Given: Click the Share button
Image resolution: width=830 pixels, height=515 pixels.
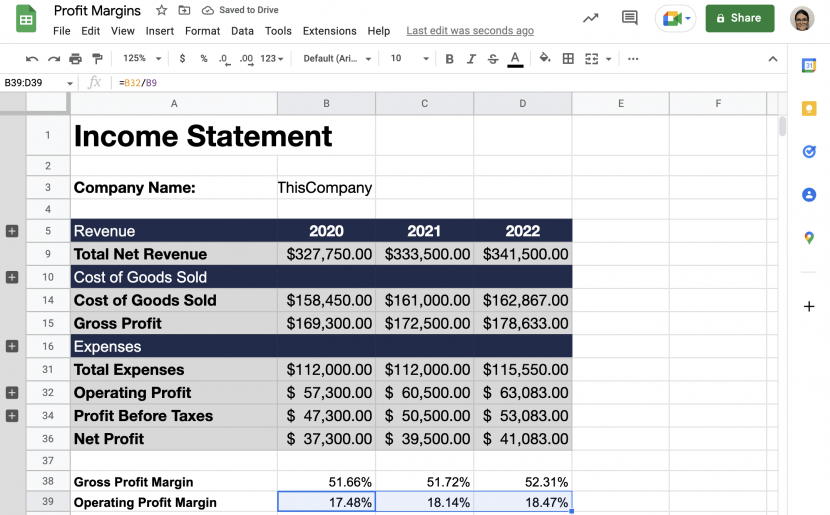Looking at the screenshot, I should click(739, 18).
